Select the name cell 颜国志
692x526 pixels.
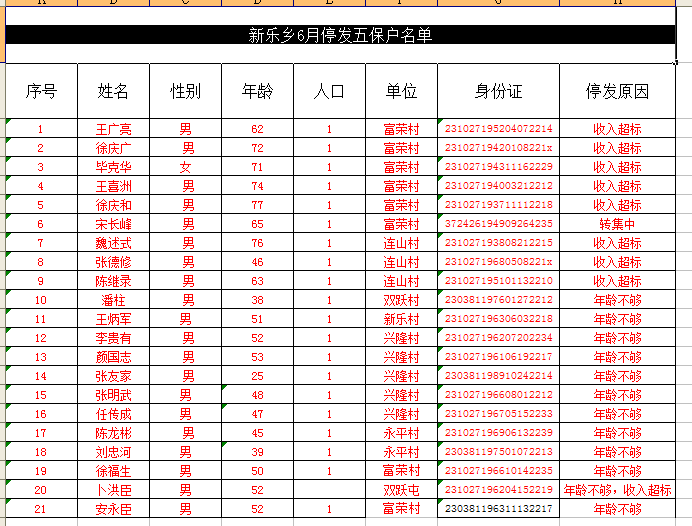tap(113, 357)
